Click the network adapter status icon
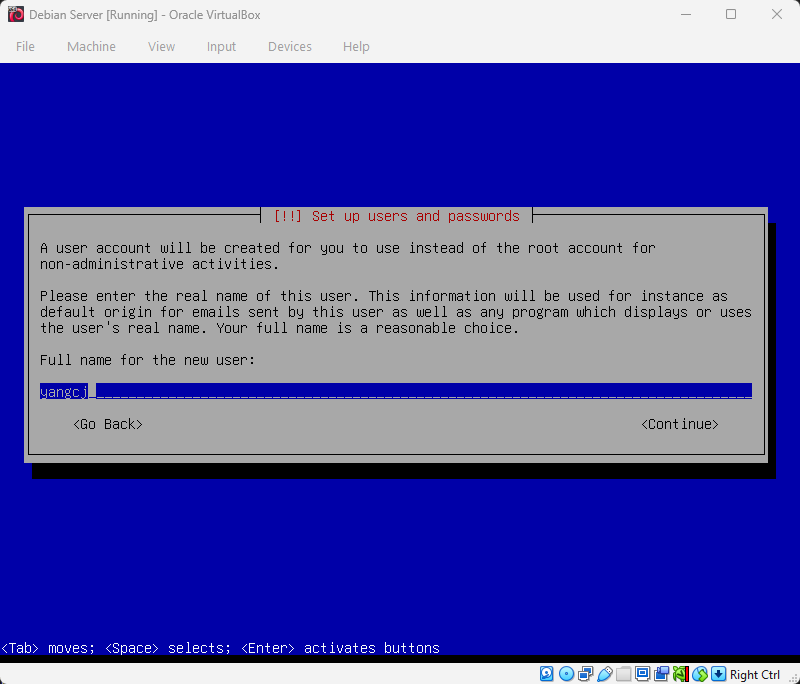The image size is (800, 684). pos(585,673)
